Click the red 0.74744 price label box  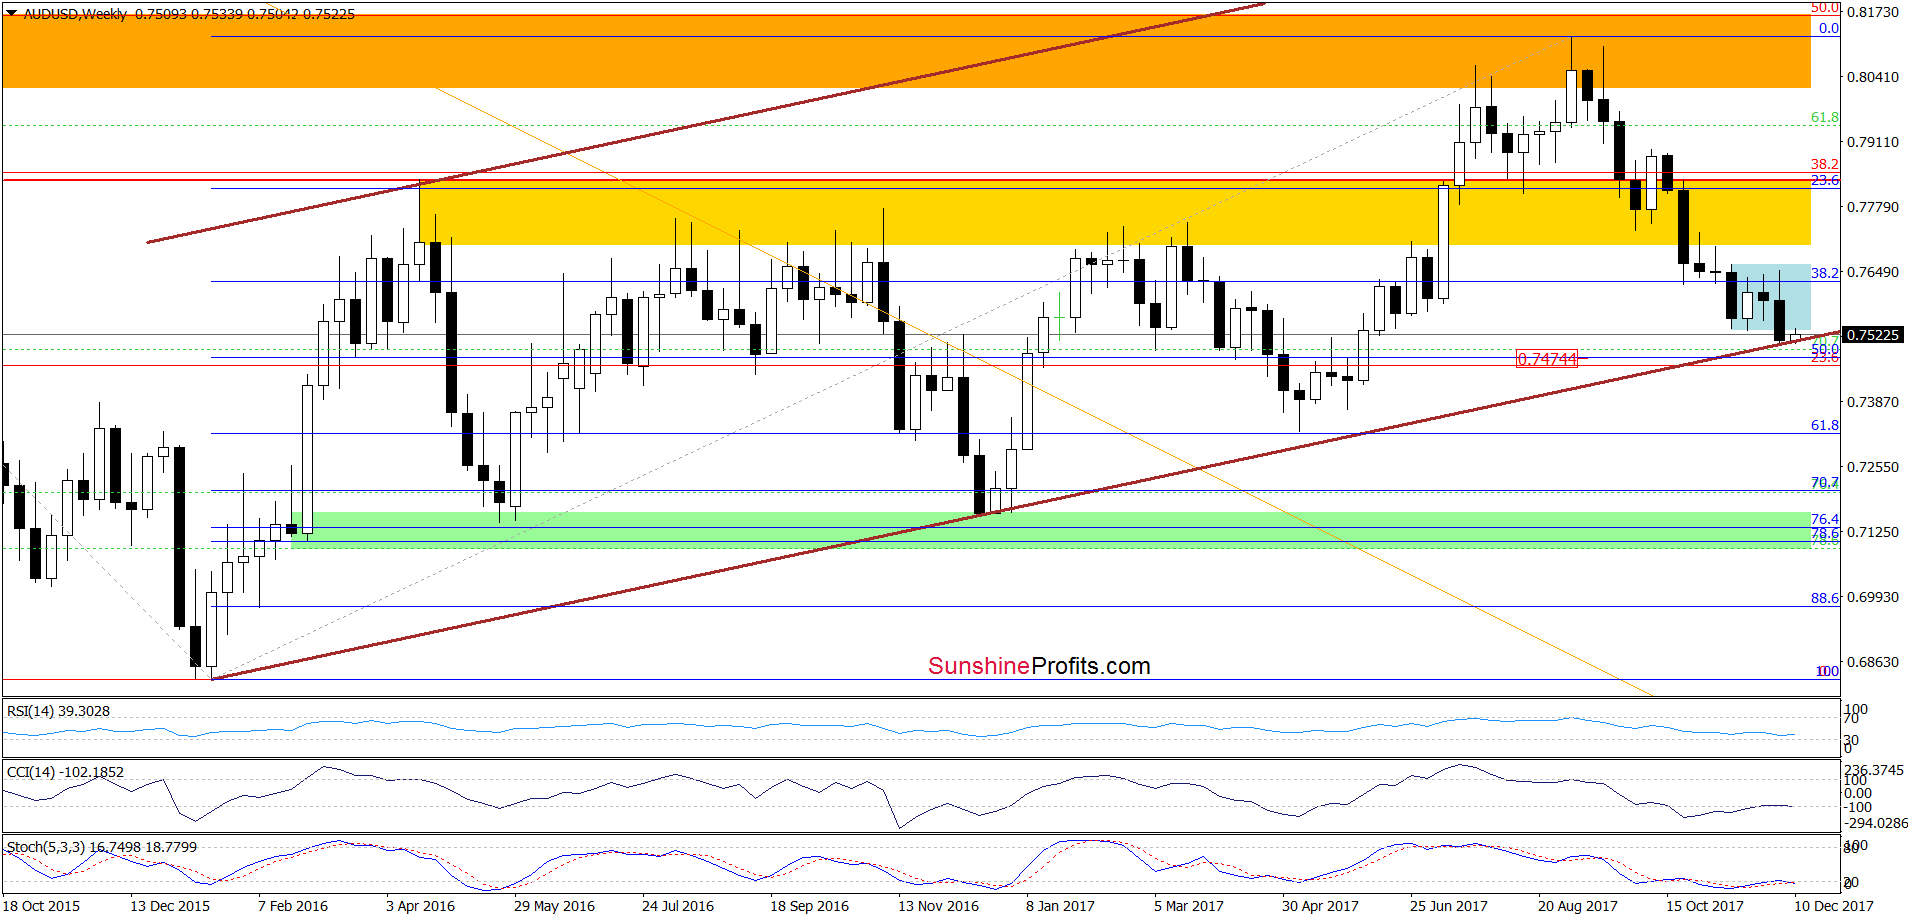(x=1547, y=359)
